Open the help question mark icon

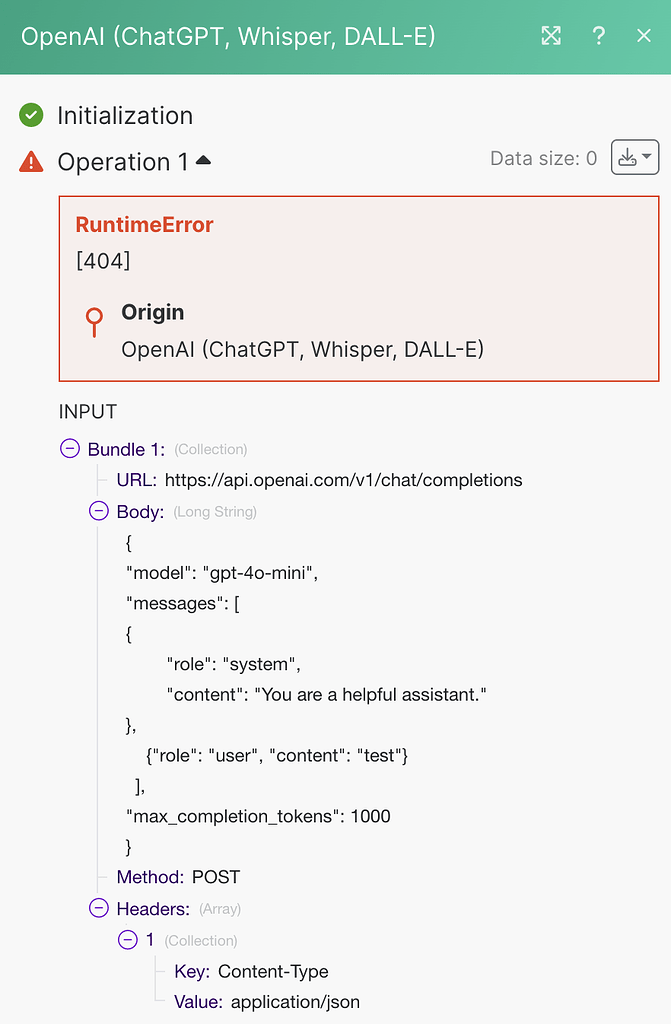(x=598, y=36)
